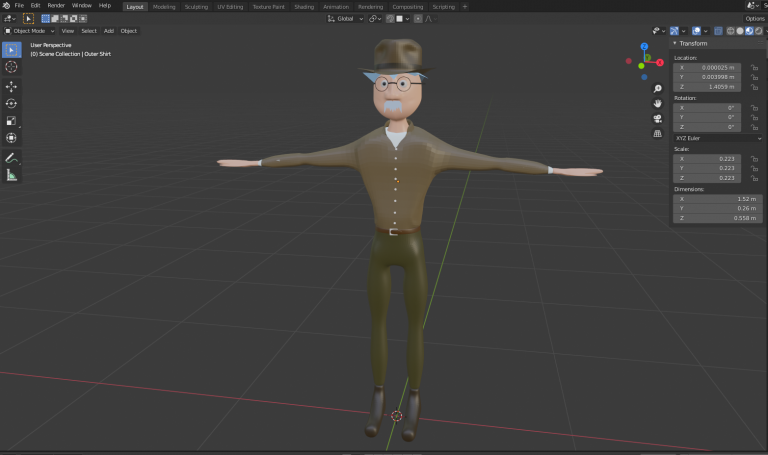Click the Pan view hand icon
Image resolution: width=768 pixels, height=455 pixels.
[x=657, y=103]
